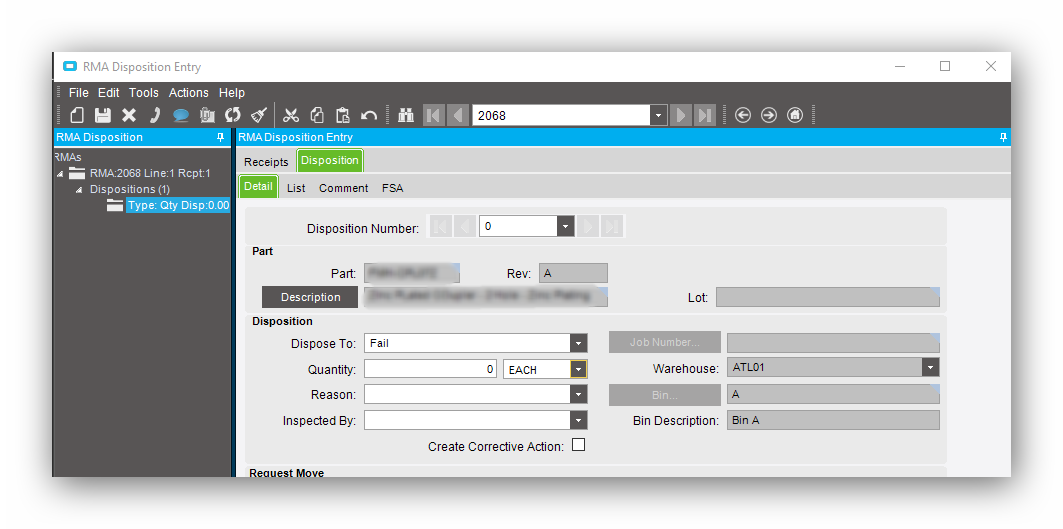Click the Undo arrow icon
The image size is (1063, 529).
coord(369,115)
